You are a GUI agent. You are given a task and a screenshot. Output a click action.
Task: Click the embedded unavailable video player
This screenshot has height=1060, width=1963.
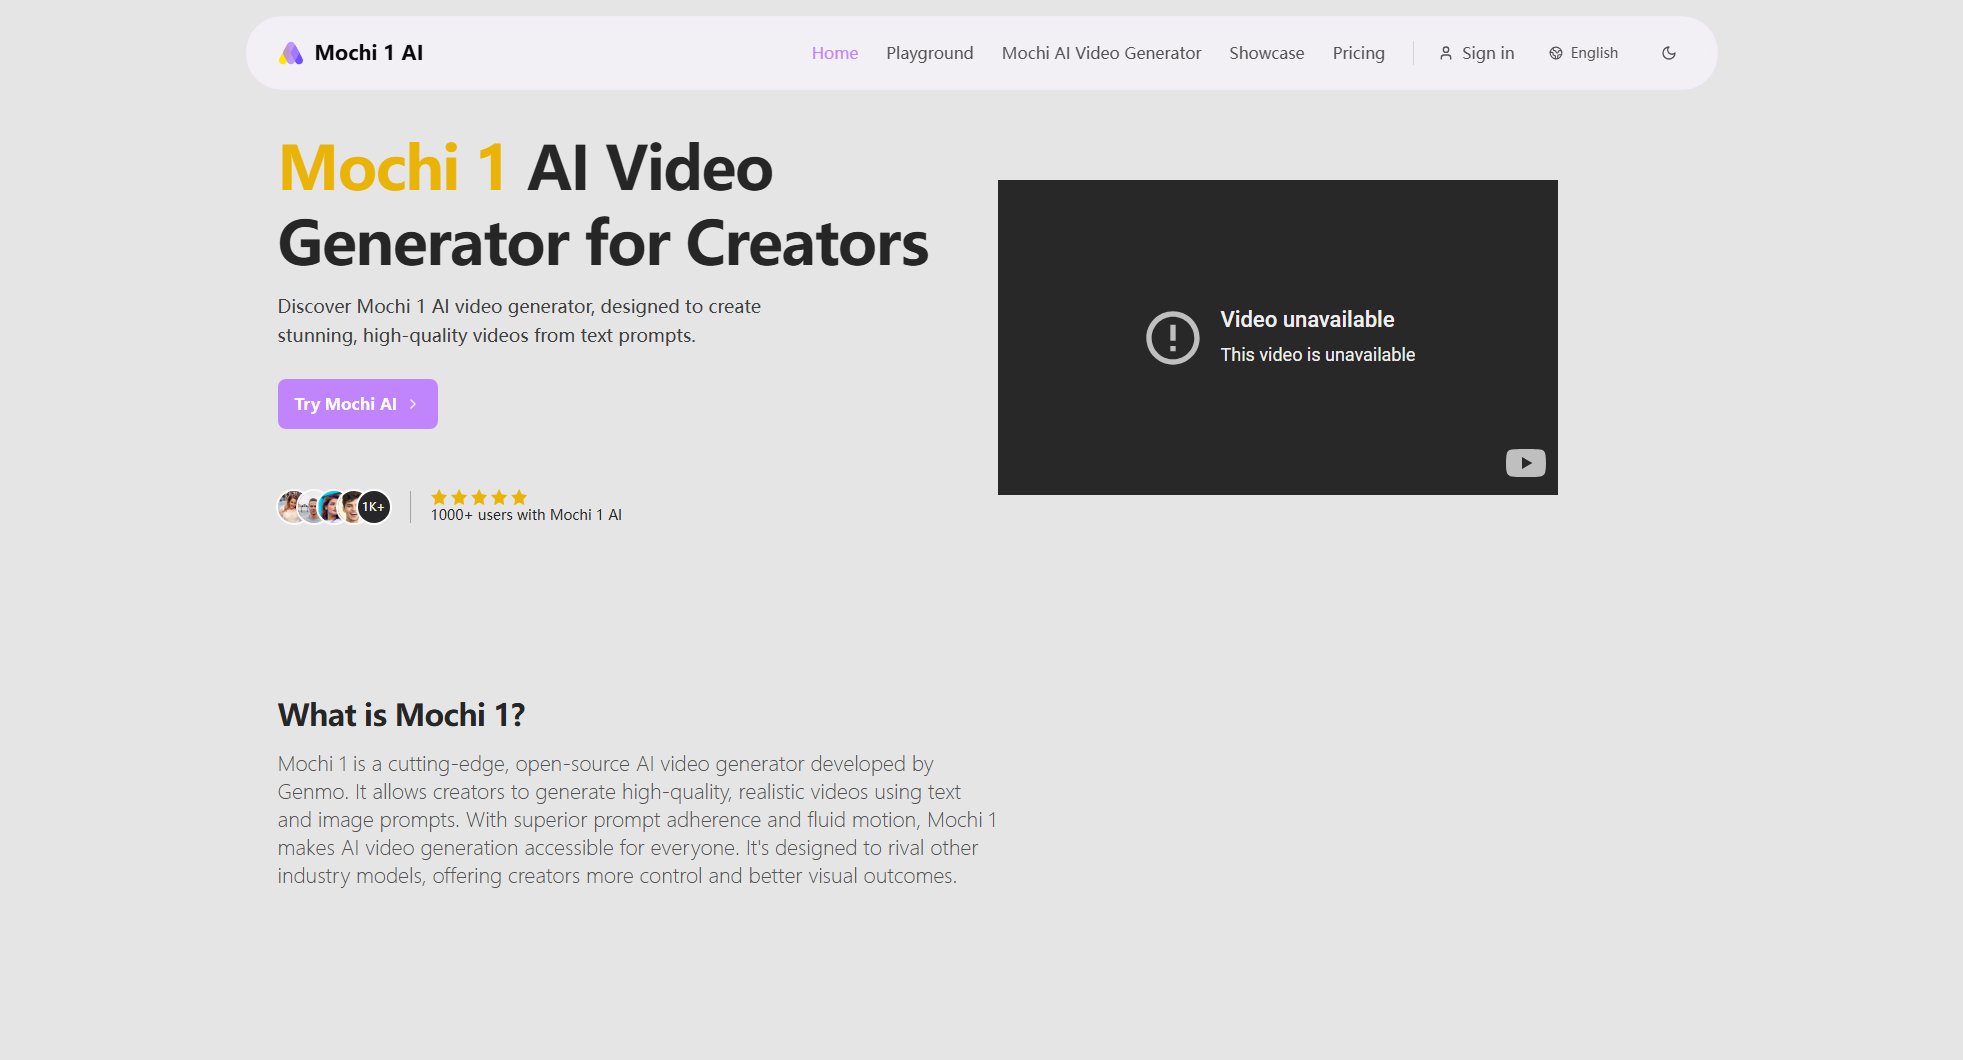point(1277,337)
